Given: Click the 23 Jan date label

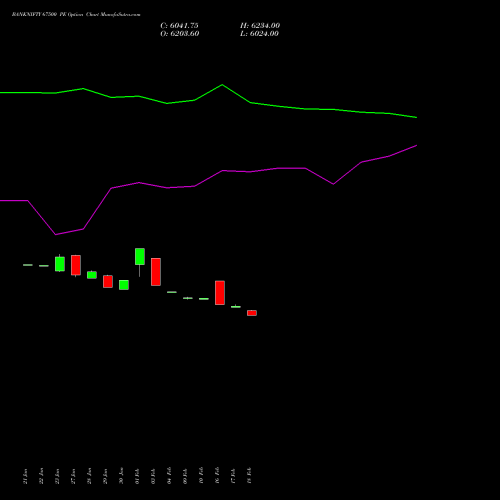Looking at the screenshot, I should coord(57,476).
